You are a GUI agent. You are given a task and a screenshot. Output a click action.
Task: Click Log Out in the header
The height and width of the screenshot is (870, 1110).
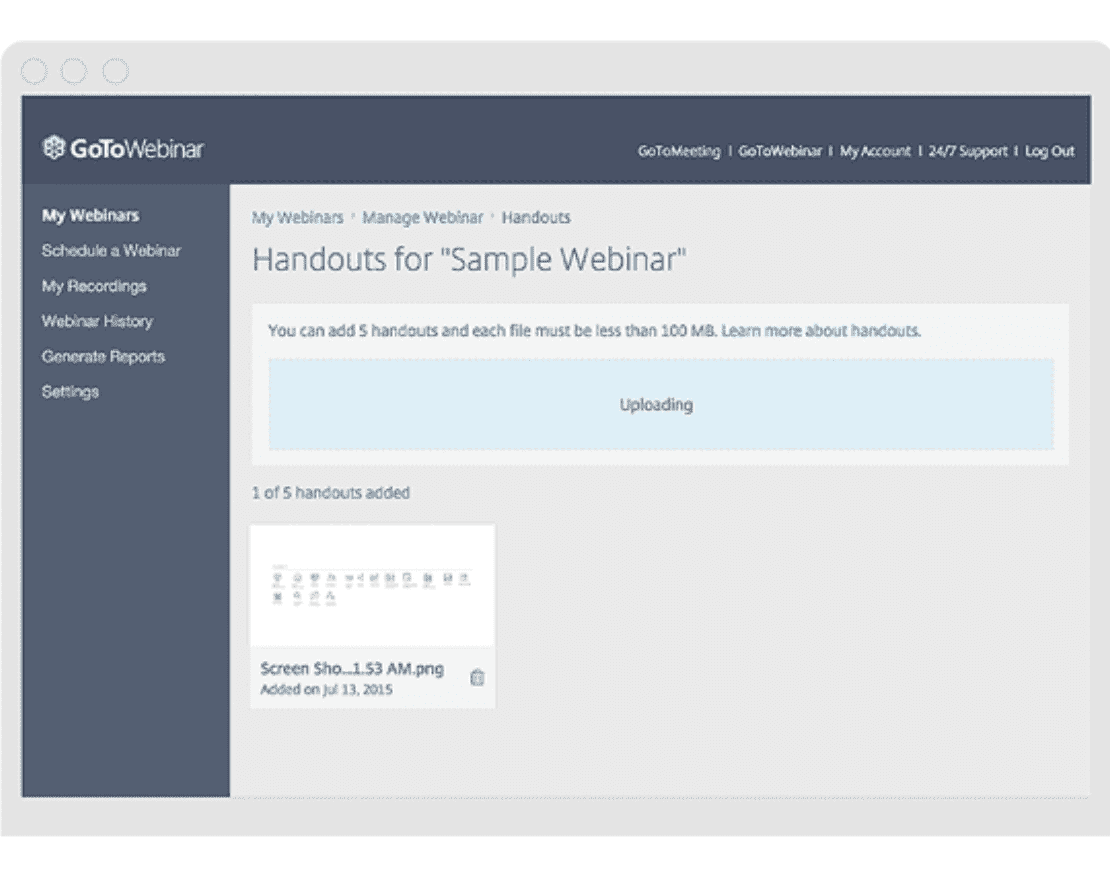1049,152
